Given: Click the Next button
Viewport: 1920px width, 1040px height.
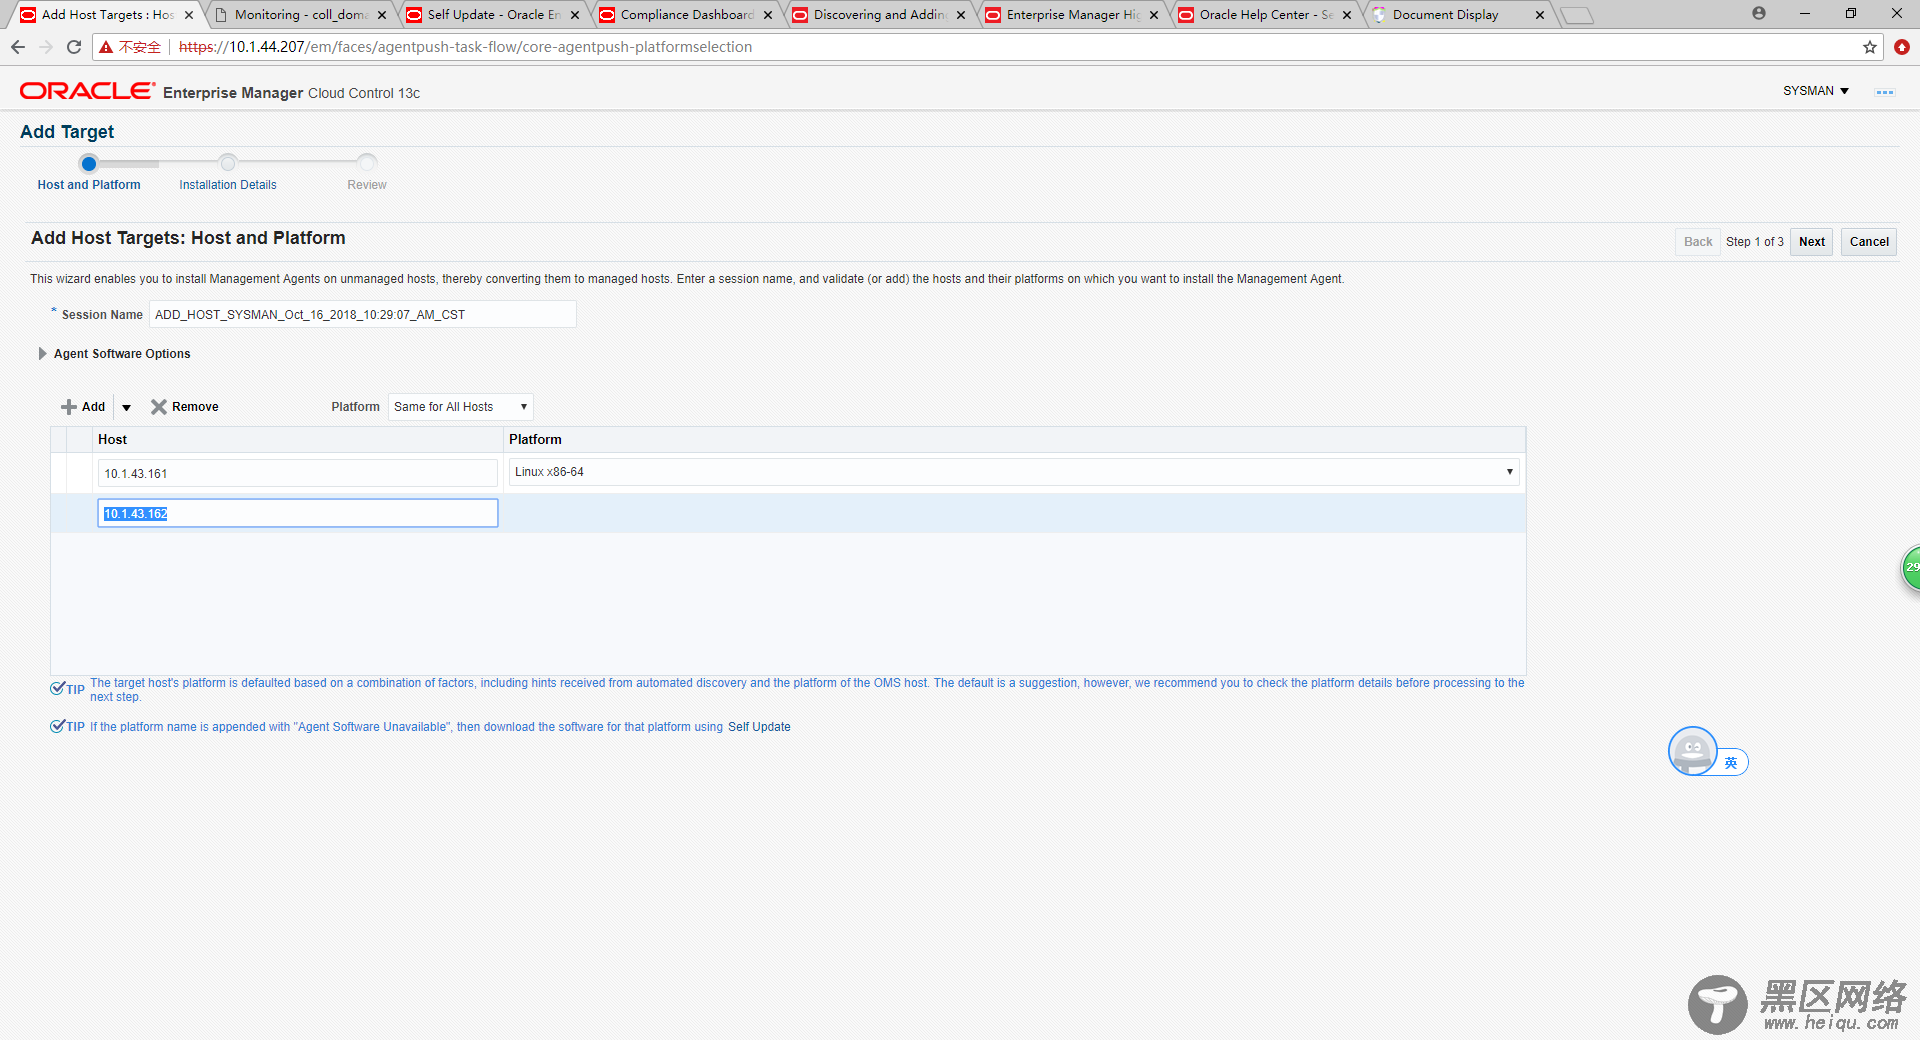Looking at the screenshot, I should tap(1812, 242).
